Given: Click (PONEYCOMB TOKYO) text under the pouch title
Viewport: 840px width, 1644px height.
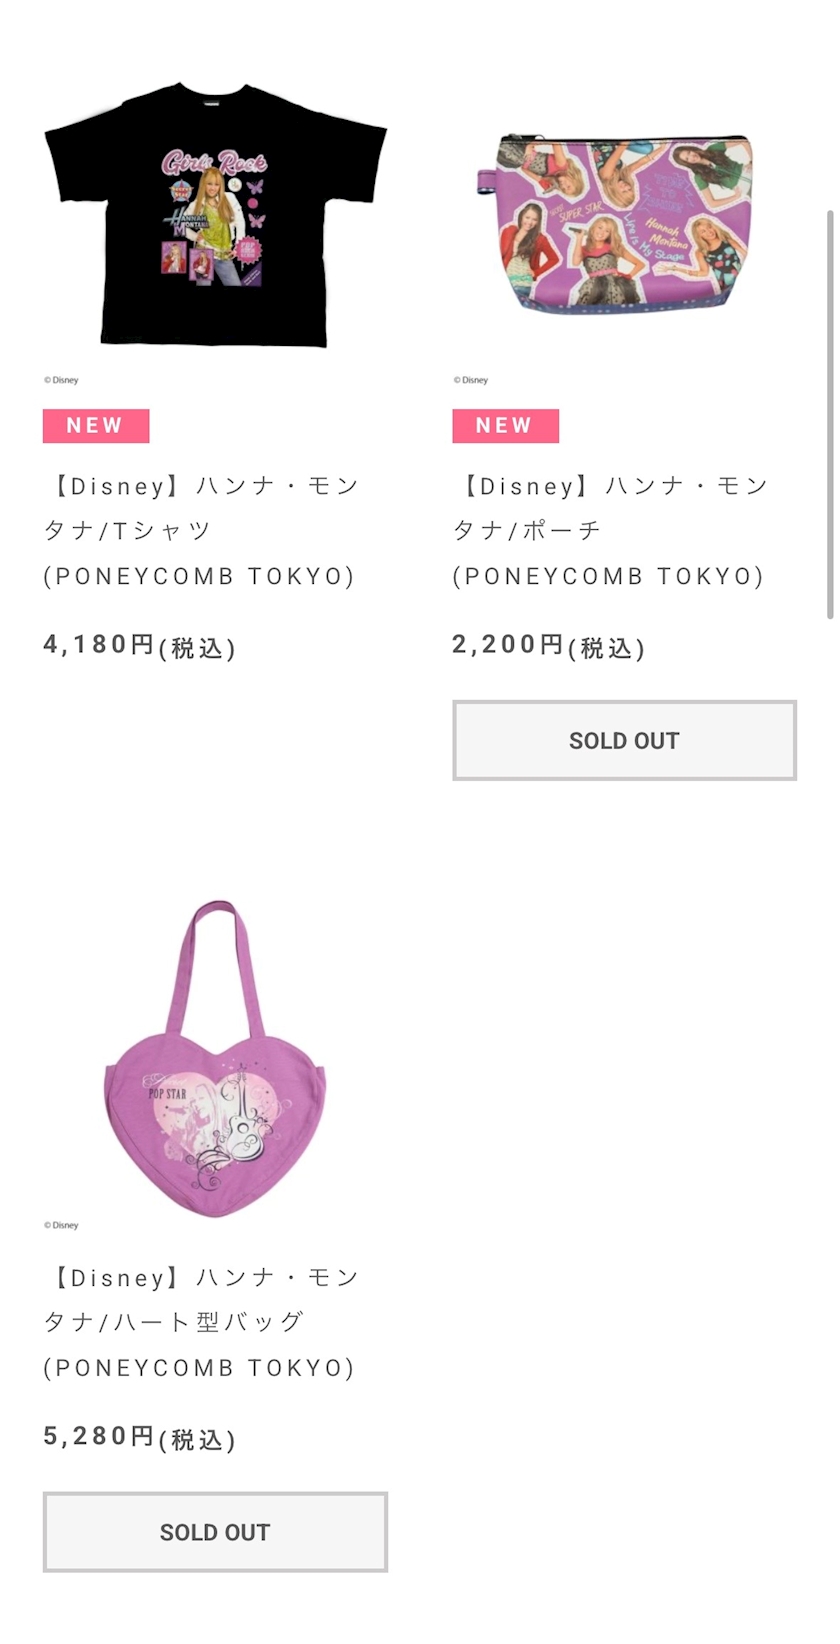Looking at the screenshot, I should pyautogui.click(x=608, y=577).
